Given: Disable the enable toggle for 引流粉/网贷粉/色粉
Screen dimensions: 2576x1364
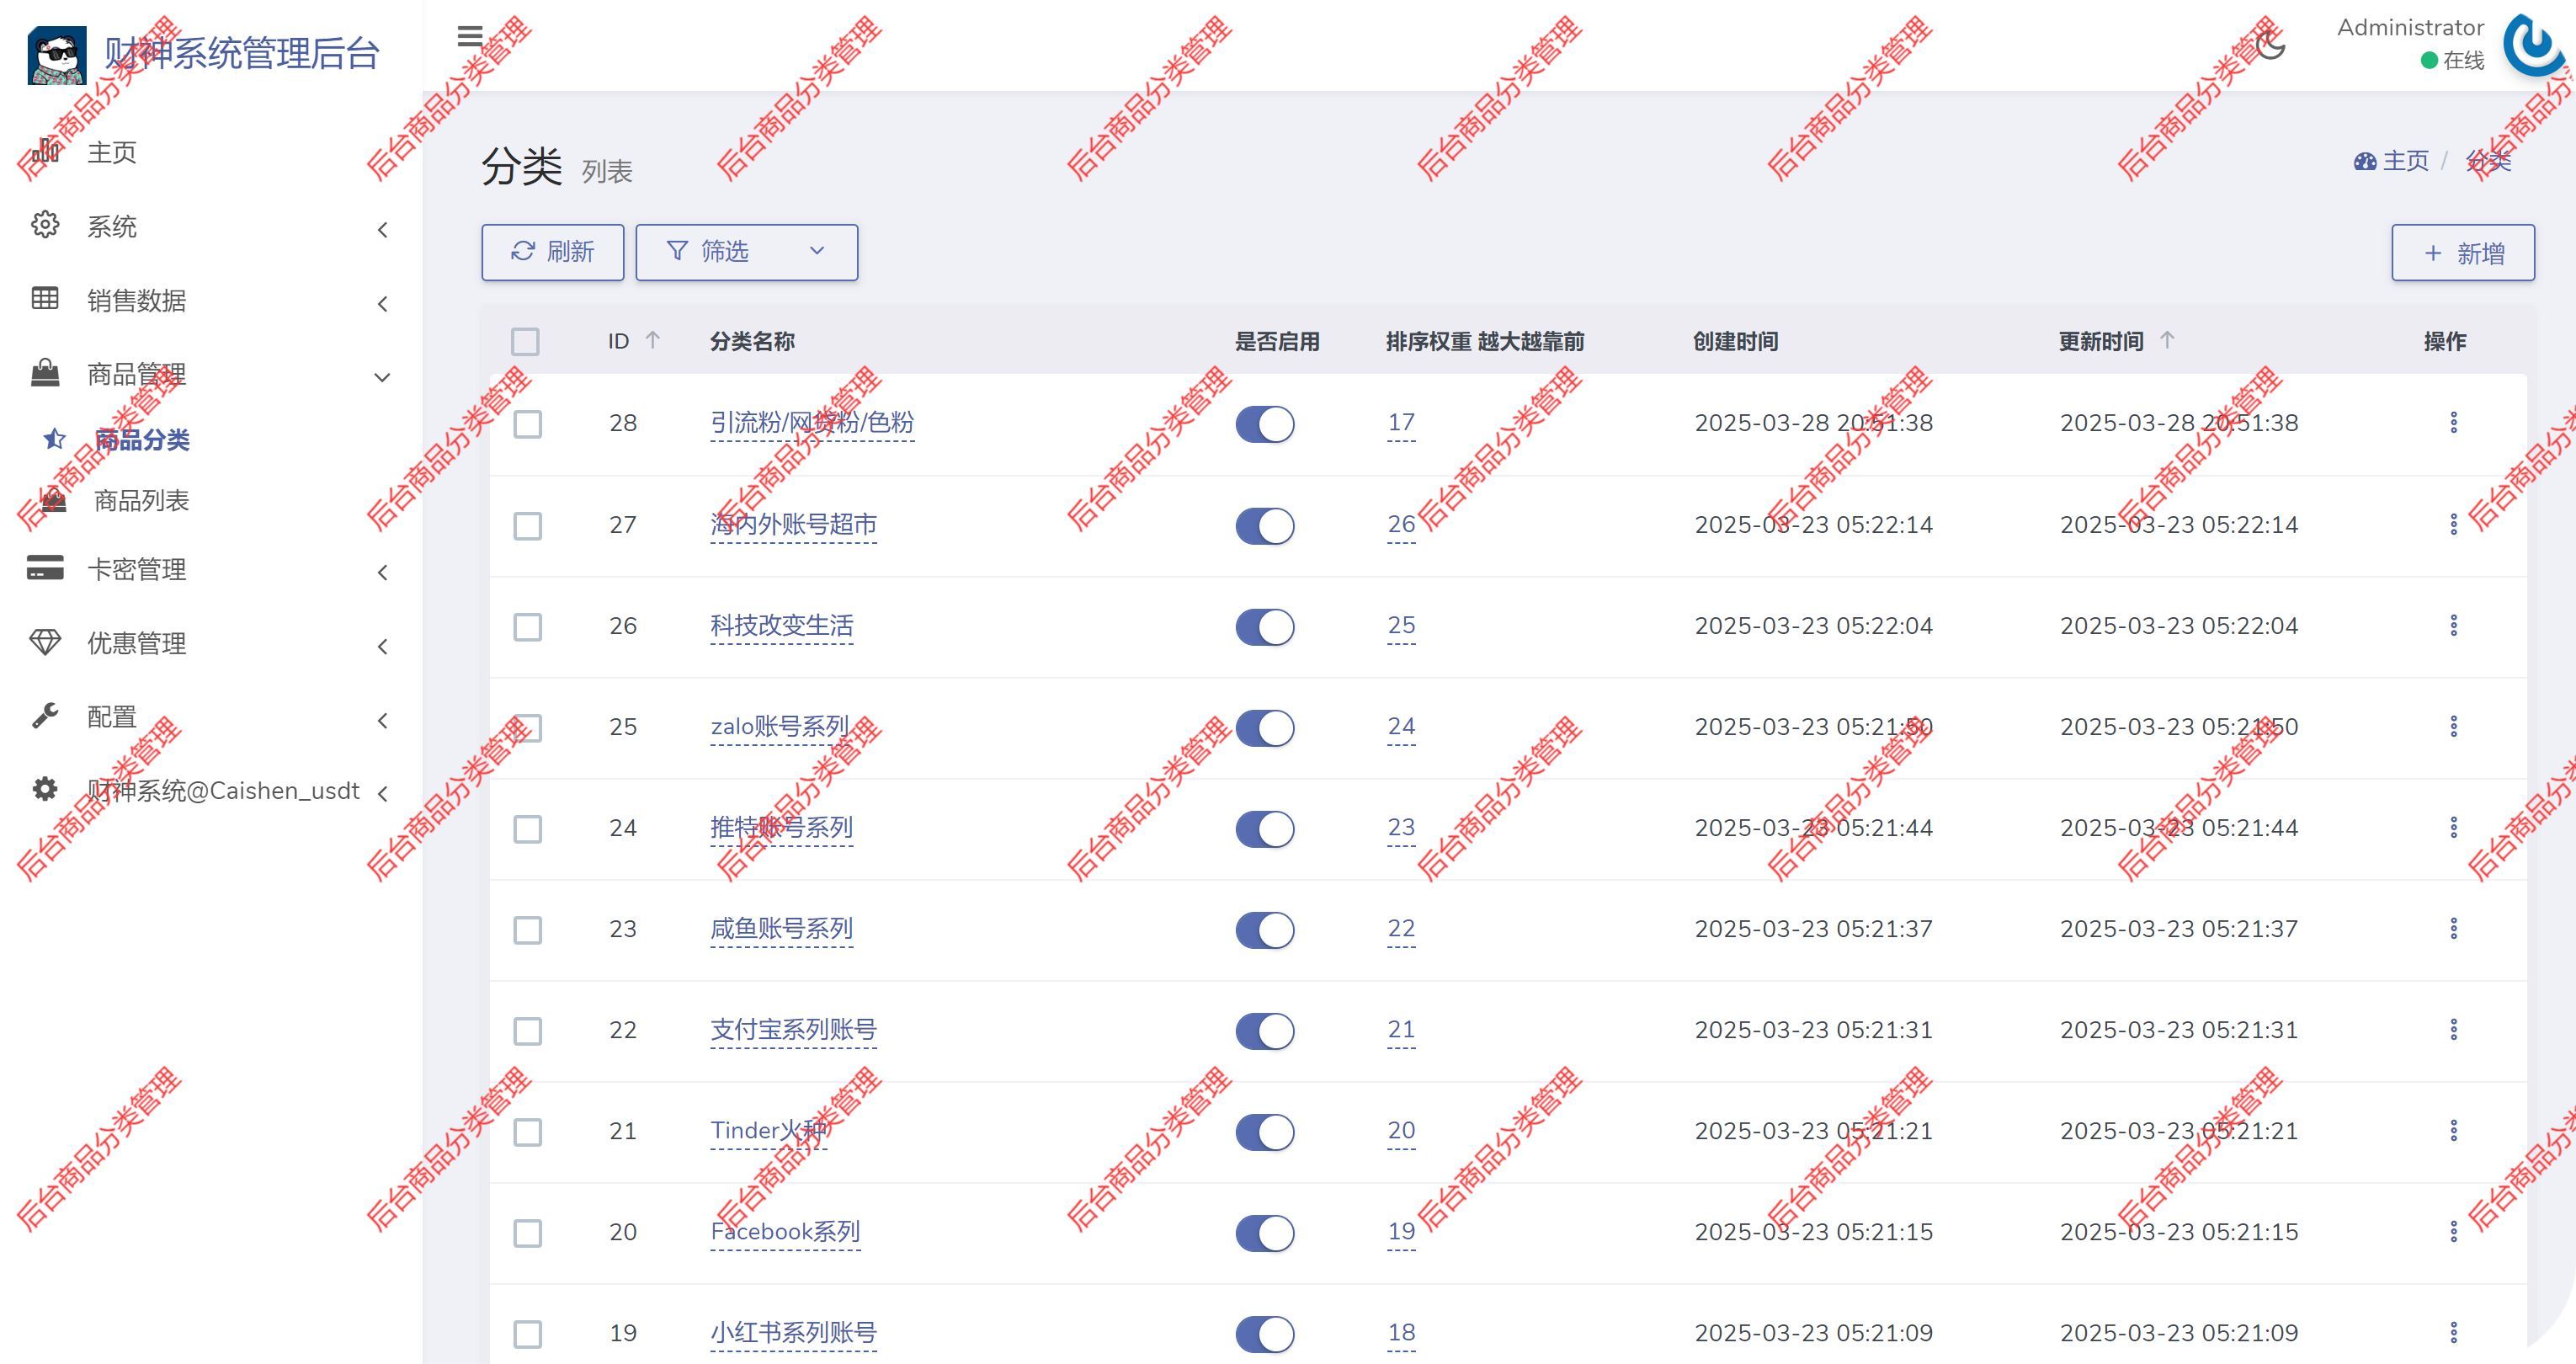Looking at the screenshot, I should [1265, 424].
